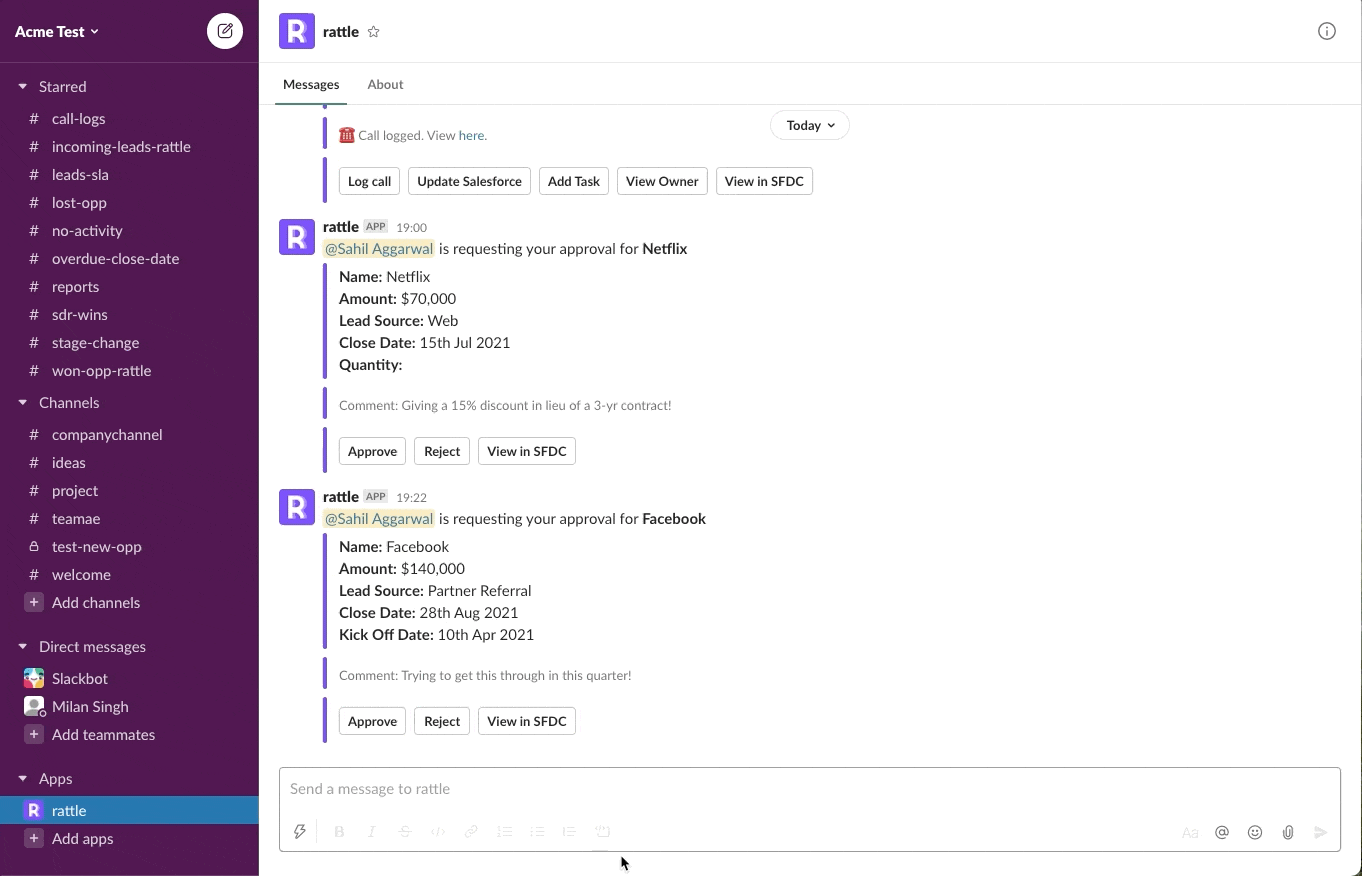Click the @ mention icon
1362x876 pixels.
(1222, 832)
